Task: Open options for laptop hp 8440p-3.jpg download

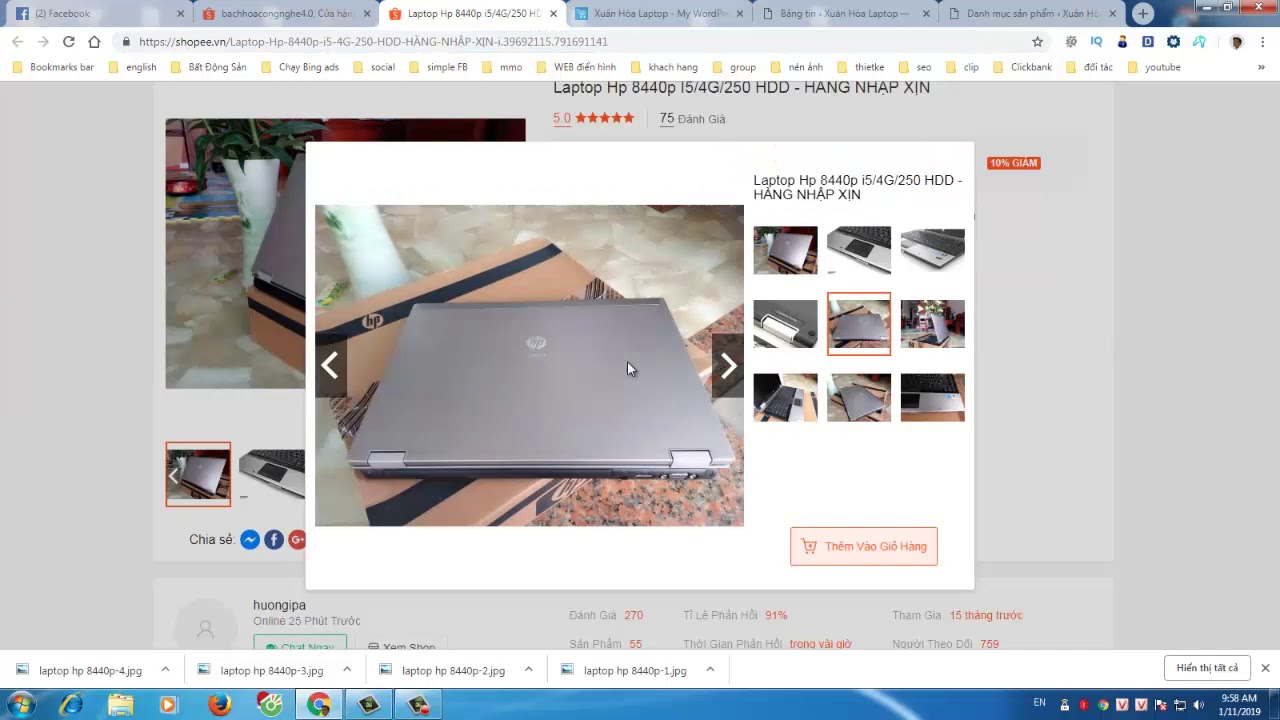Action: 347,670
